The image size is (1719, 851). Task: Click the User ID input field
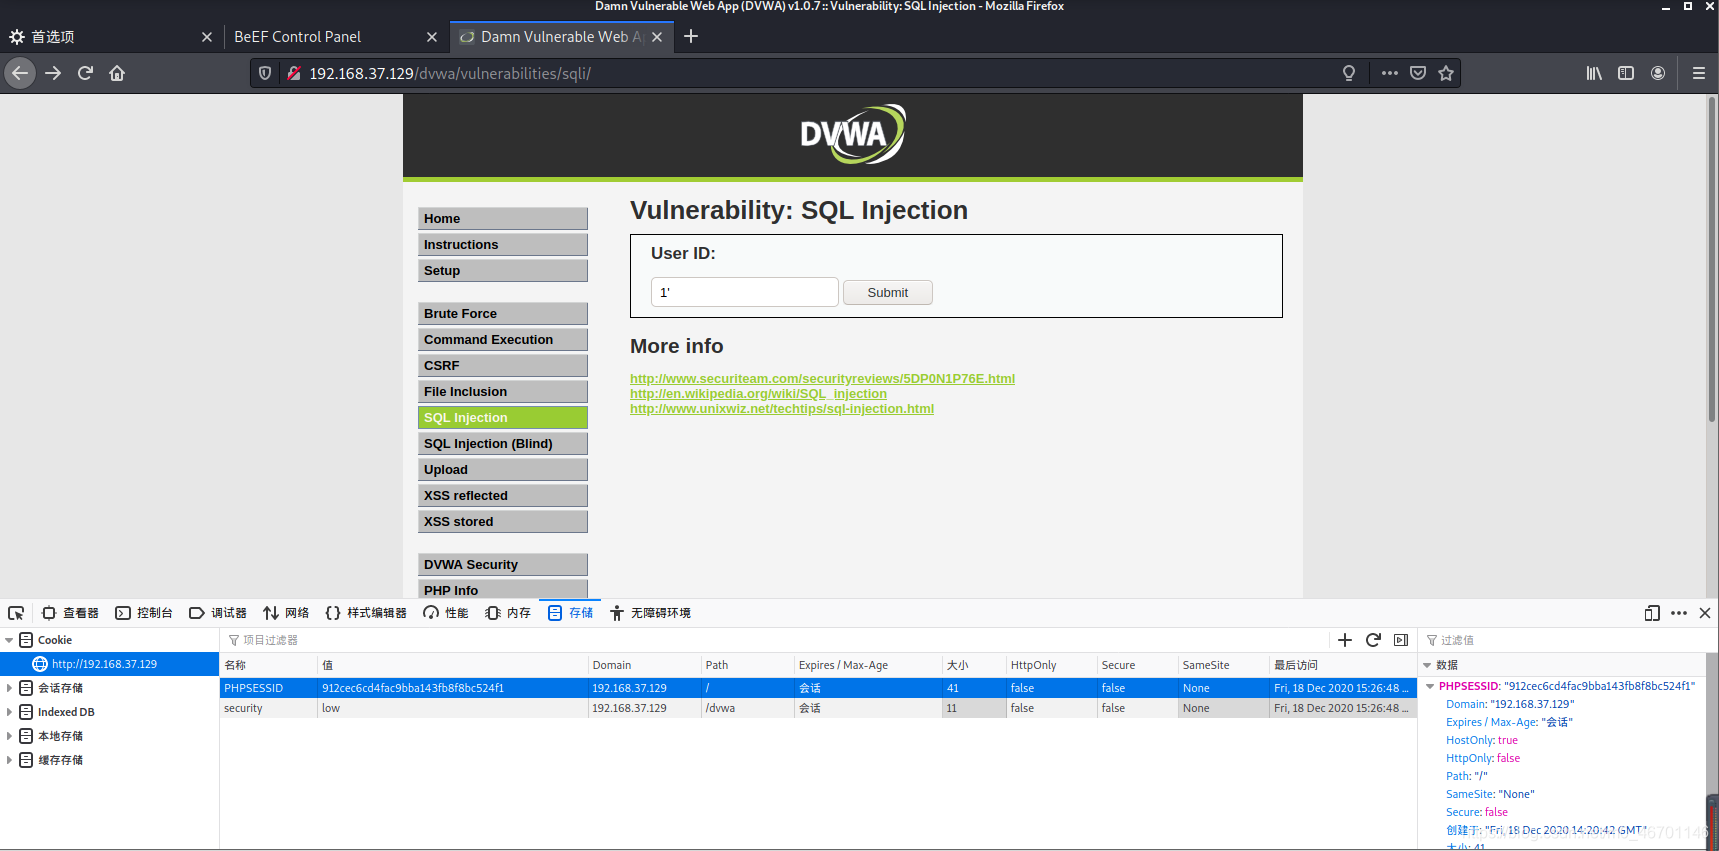(745, 292)
